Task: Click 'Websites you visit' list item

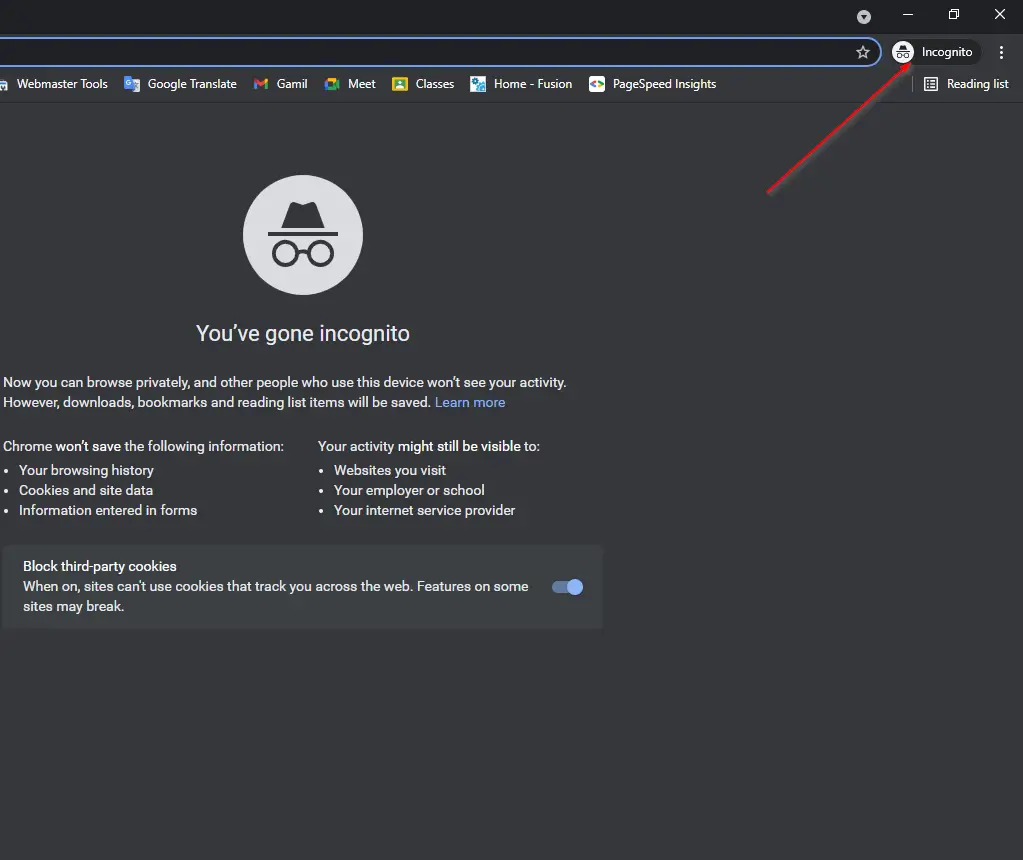Action: 389,470
